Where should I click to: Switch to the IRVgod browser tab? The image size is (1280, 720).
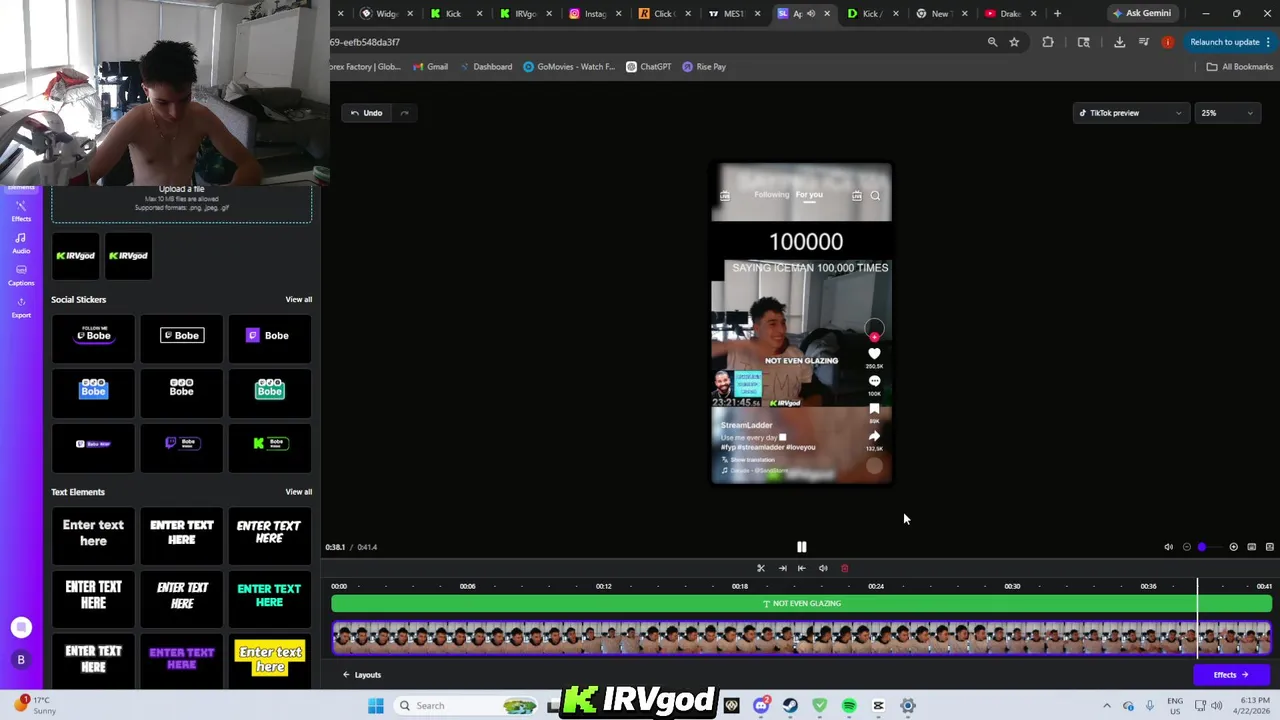click(x=525, y=14)
